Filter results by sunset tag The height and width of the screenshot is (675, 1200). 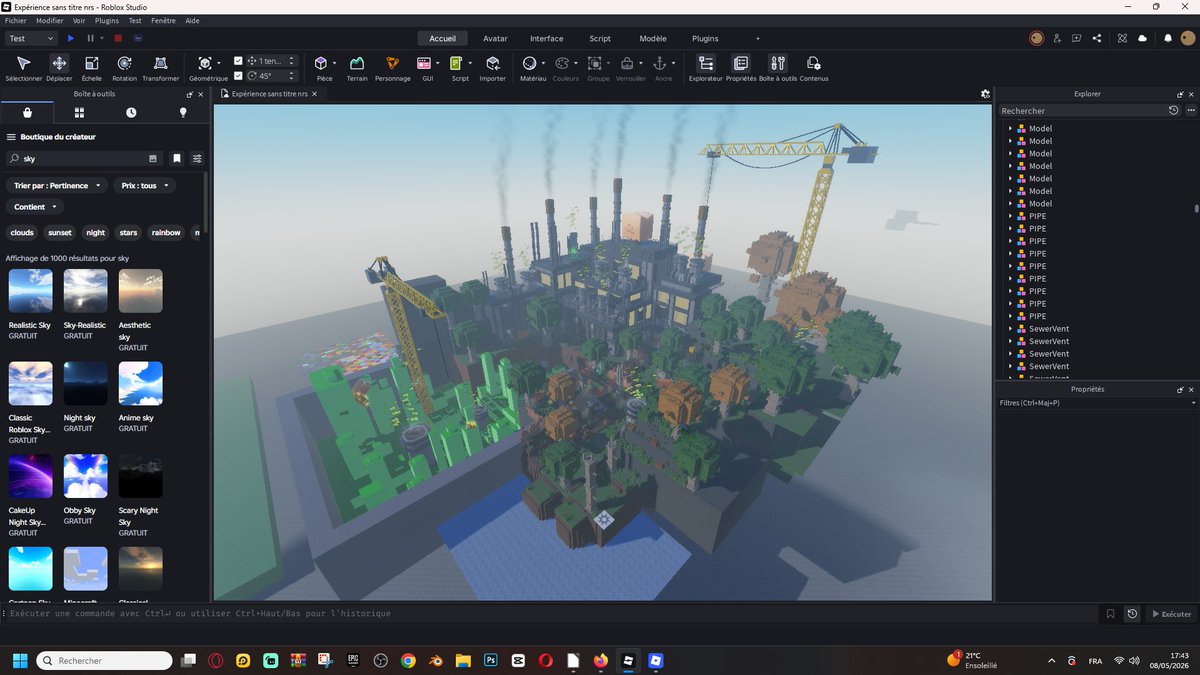60,233
